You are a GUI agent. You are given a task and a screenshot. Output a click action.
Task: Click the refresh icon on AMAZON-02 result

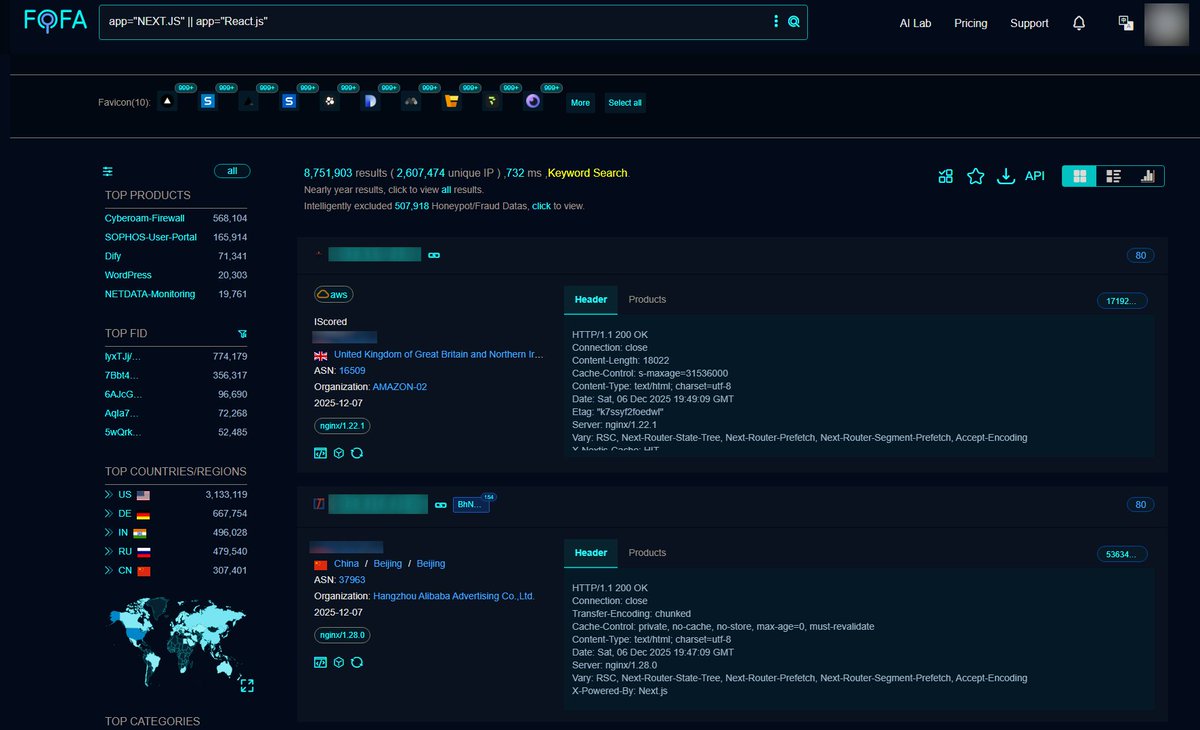357,453
